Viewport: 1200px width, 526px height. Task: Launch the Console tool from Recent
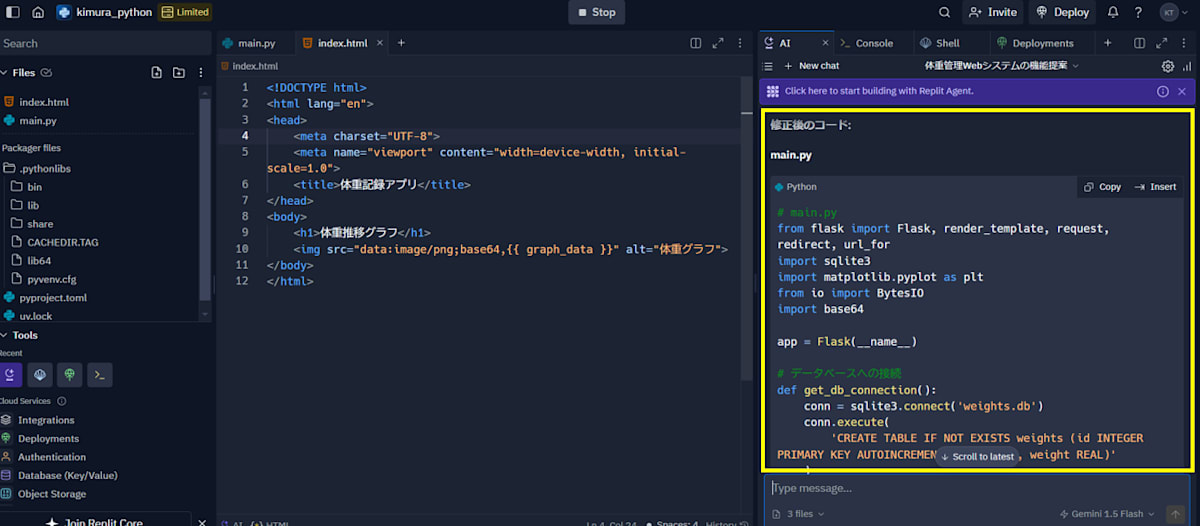(99, 375)
